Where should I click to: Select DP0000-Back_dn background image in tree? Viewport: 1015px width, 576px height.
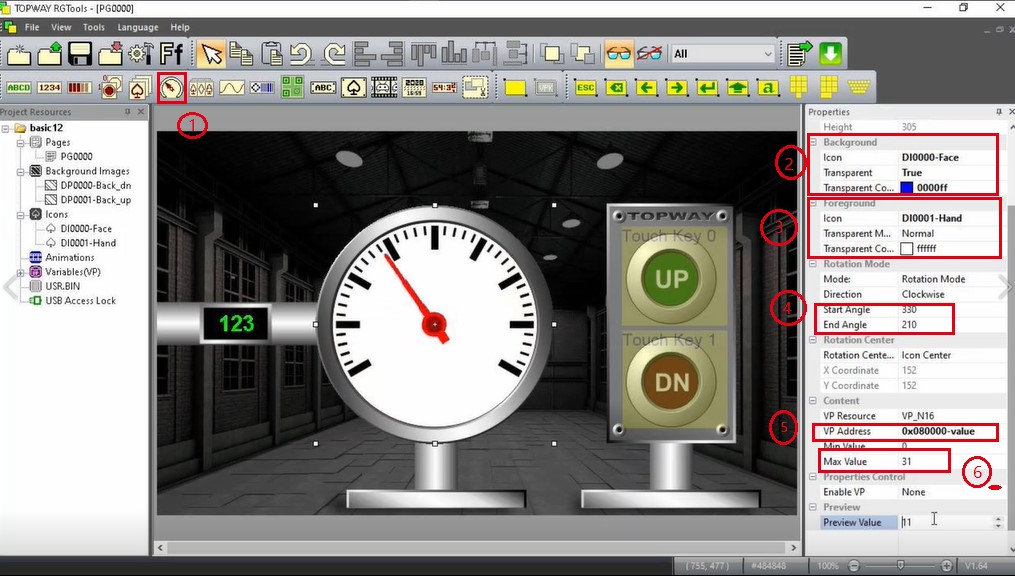(x=96, y=186)
